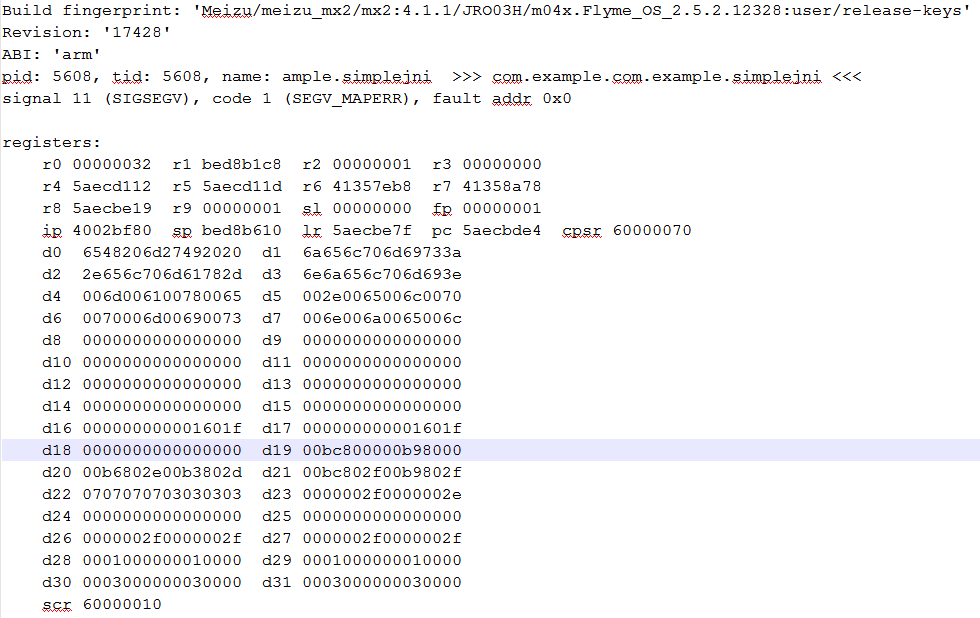Click r4 value 5aecd112
This screenshot has height=618, width=980.
point(112,186)
